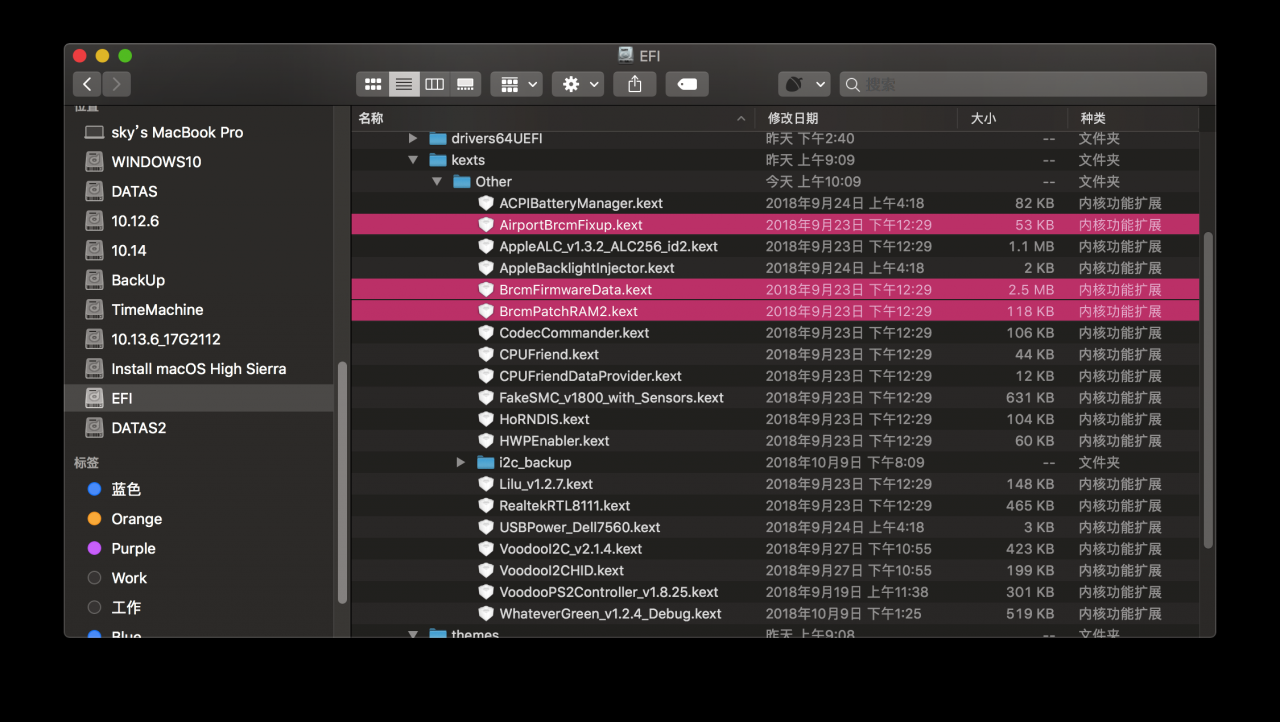Select WINDOWS10 volume in sidebar
This screenshot has width=1280, height=722.
coord(156,162)
